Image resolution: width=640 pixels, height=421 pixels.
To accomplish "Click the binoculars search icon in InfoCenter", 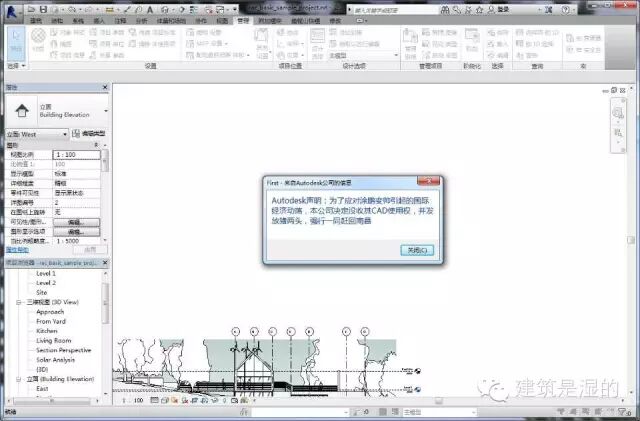I will pos(445,9).
